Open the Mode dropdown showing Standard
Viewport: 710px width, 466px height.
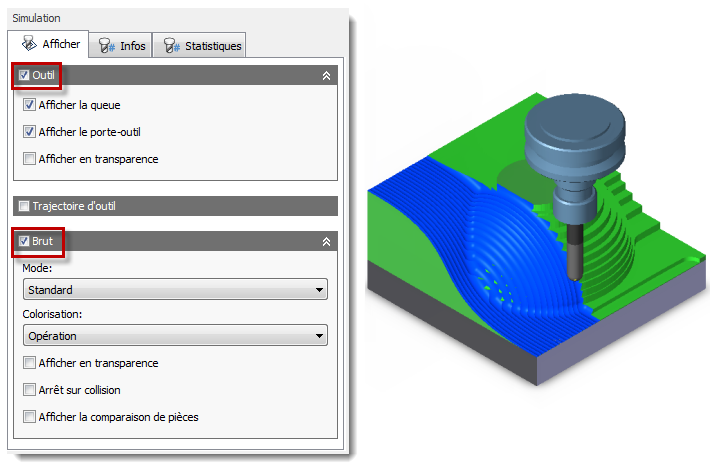click(175, 289)
